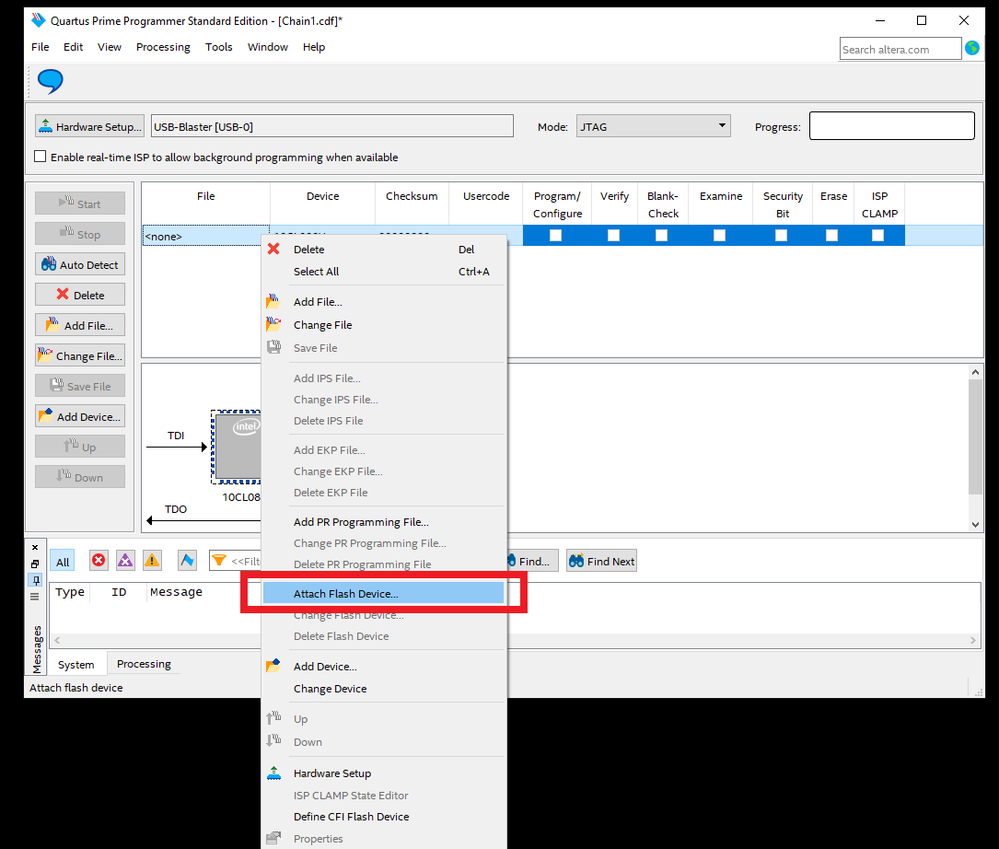Choose Change Device in the context menu
999x849 pixels.
pos(384,689)
